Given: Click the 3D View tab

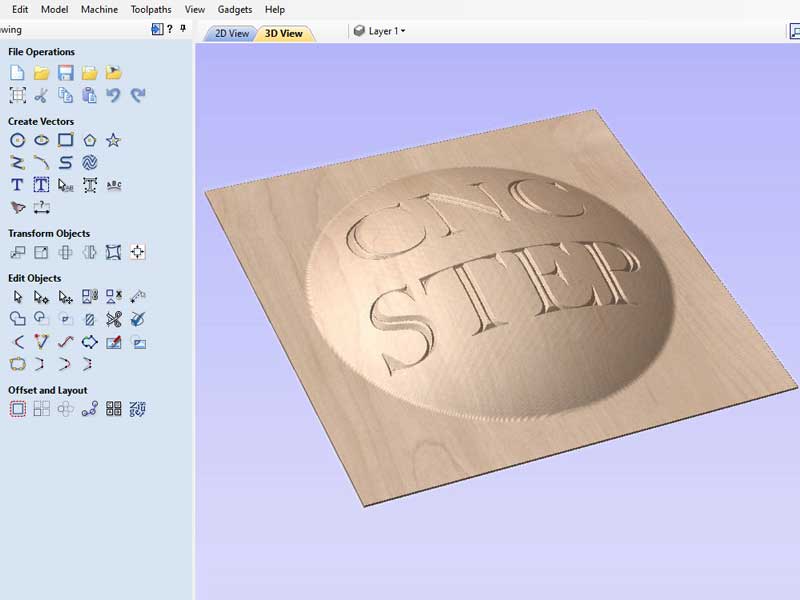Looking at the screenshot, I should click(284, 33).
